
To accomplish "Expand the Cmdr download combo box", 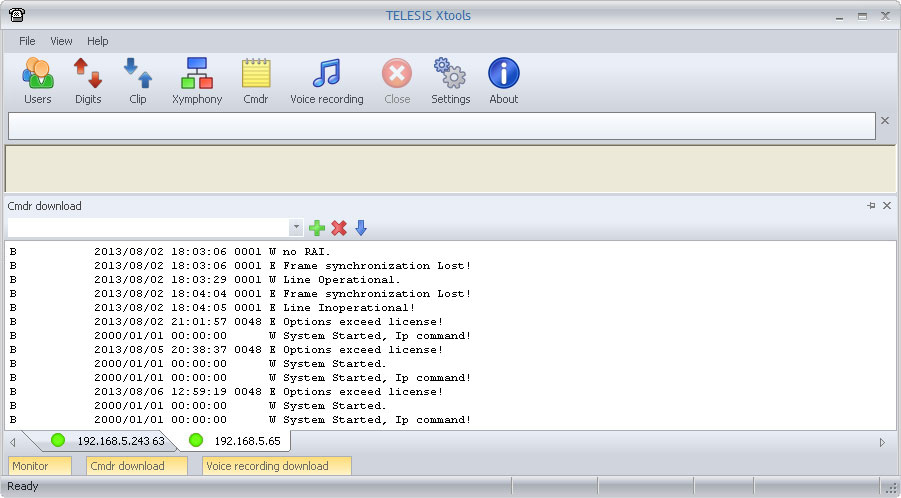I will (x=295, y=228).
